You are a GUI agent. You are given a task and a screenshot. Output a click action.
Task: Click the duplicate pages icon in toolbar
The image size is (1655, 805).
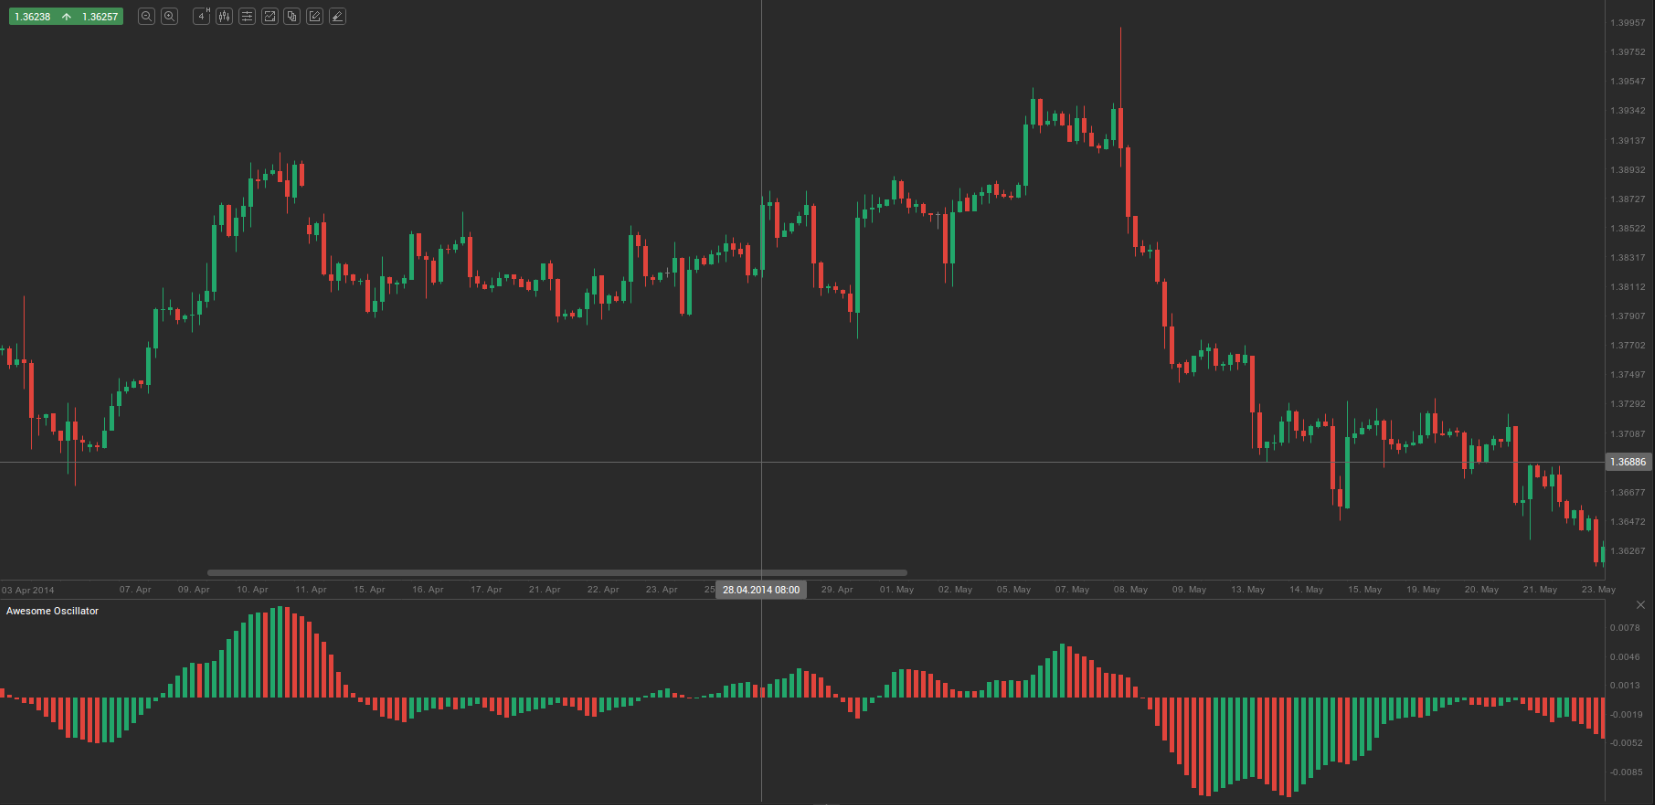[292, 16]
